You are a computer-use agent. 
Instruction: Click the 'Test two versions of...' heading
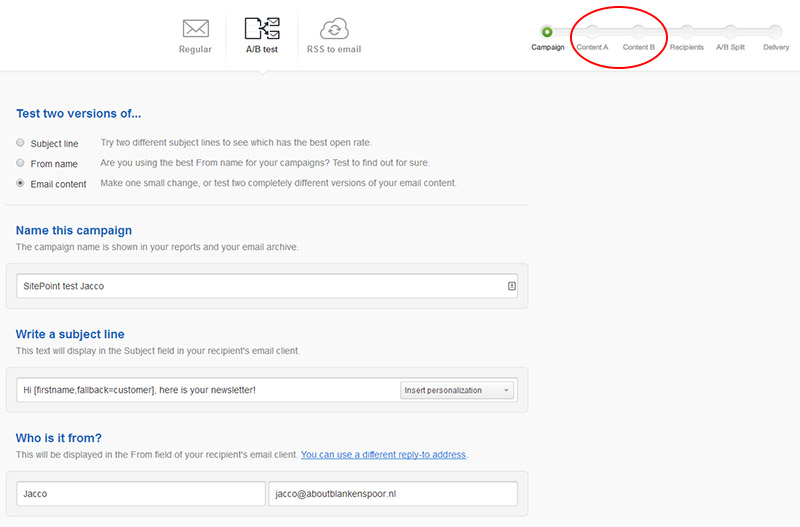(x=79, y=114)
